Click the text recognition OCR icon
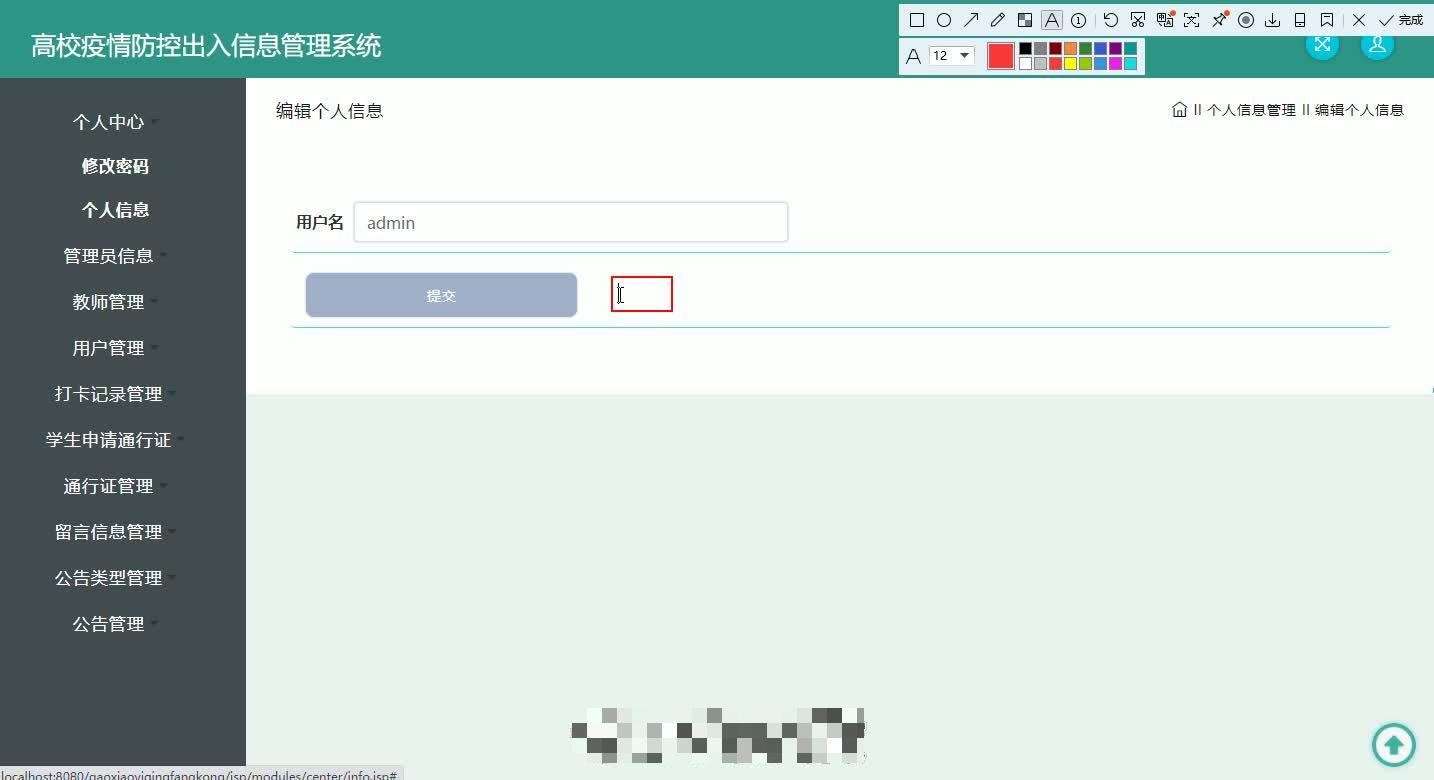Viewport: 1434px width, 780px height. pos(1191,20)
